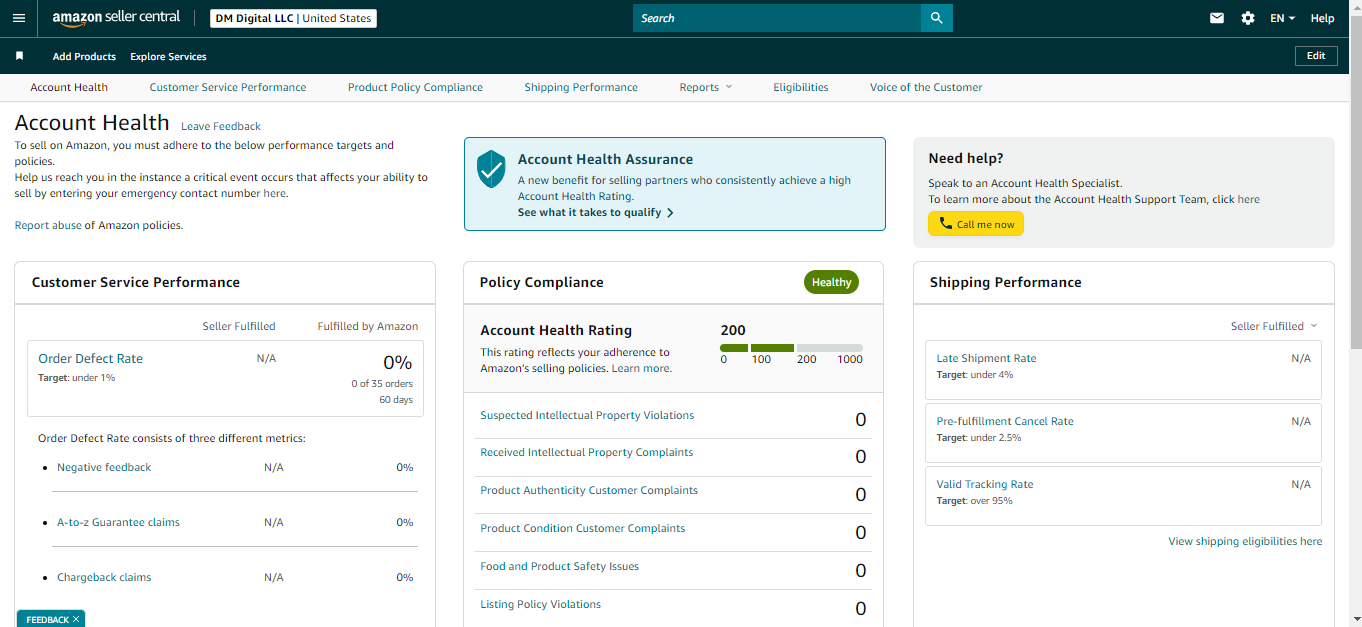Click the Call me now button
The width and height of the screenshot is (1362, 627).
pos(976,224)
